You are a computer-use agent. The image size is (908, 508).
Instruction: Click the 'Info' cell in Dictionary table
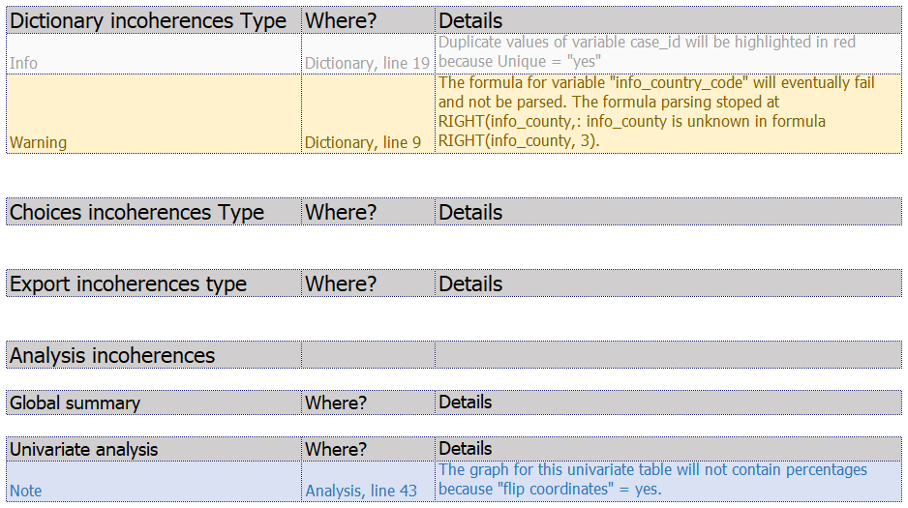154,54
